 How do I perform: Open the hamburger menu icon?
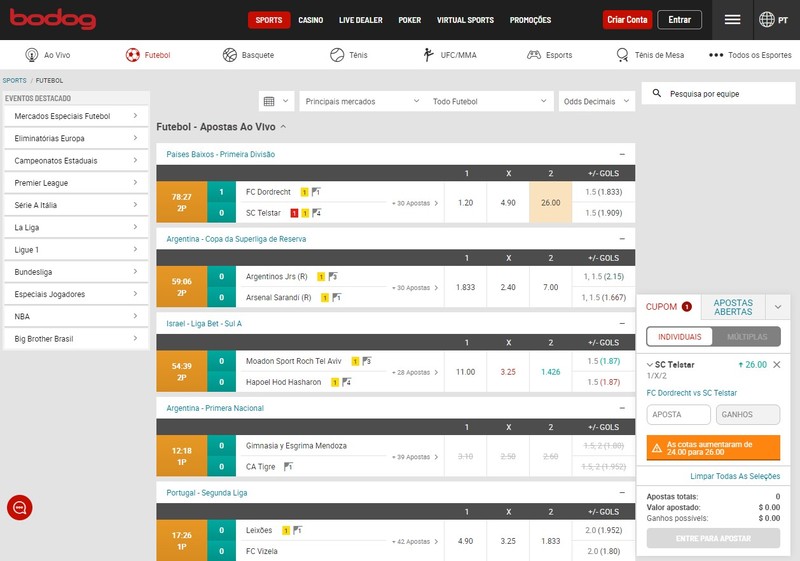point(732,20)
